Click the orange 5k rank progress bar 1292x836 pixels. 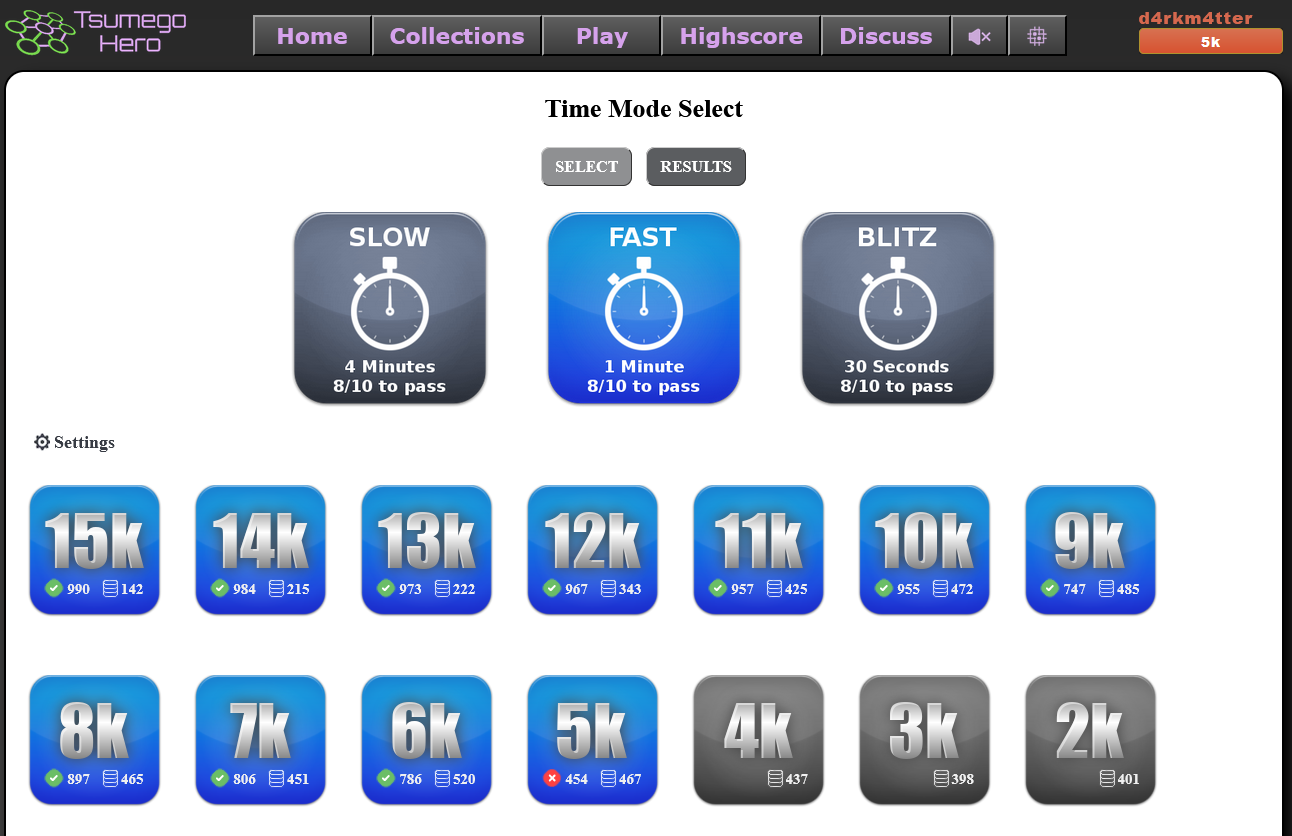(1210, 42)
